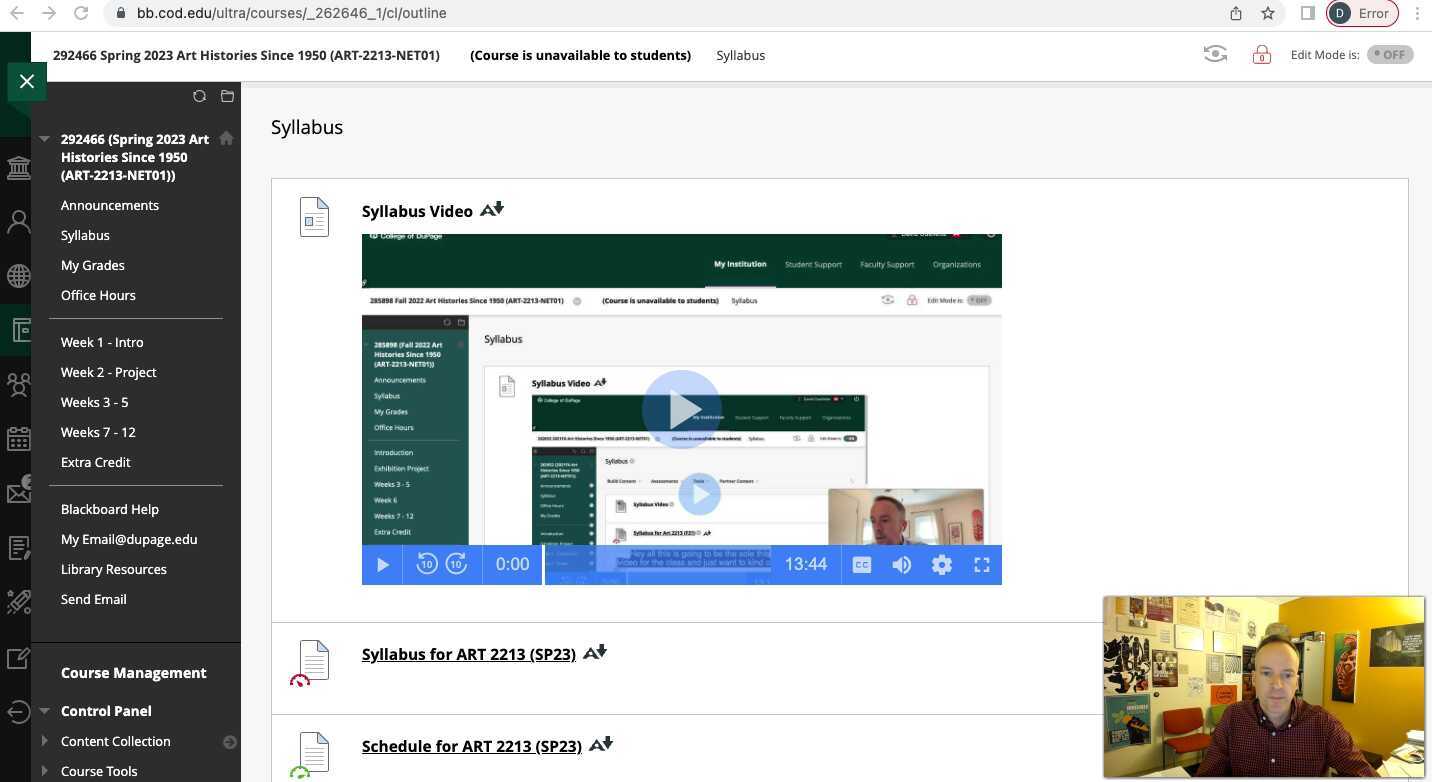
Task: Click the course availability lock icon
Action: tap(1261, 55)
